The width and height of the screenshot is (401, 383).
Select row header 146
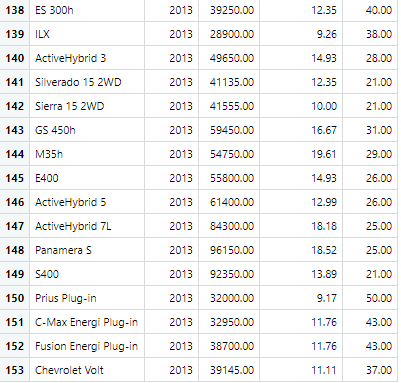15,202
